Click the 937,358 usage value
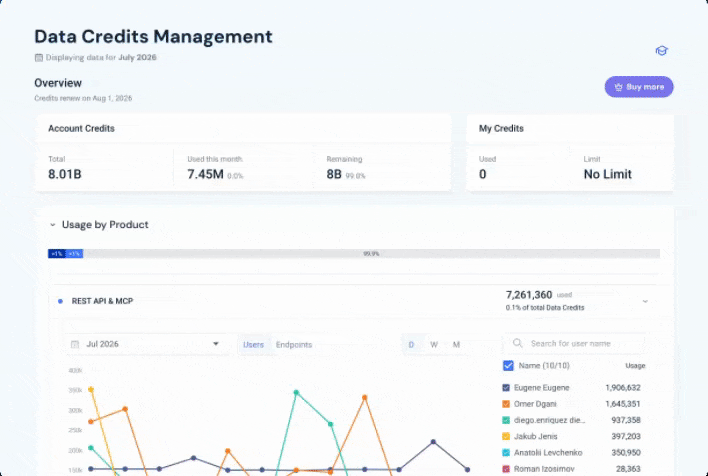The width and height of the screenshot is (708, 476). click(x=626, y=420)
